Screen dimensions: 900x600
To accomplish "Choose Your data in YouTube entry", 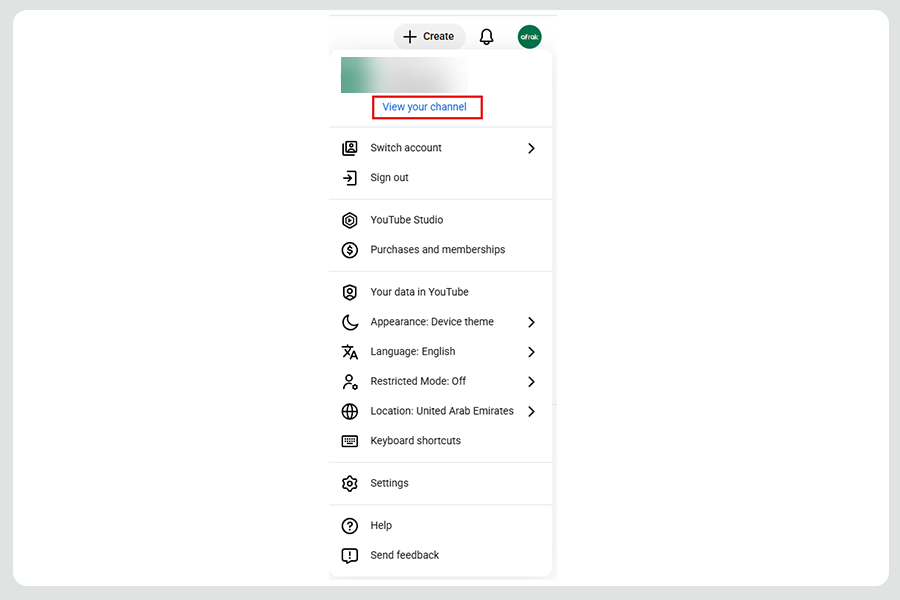I will (419, 292).
